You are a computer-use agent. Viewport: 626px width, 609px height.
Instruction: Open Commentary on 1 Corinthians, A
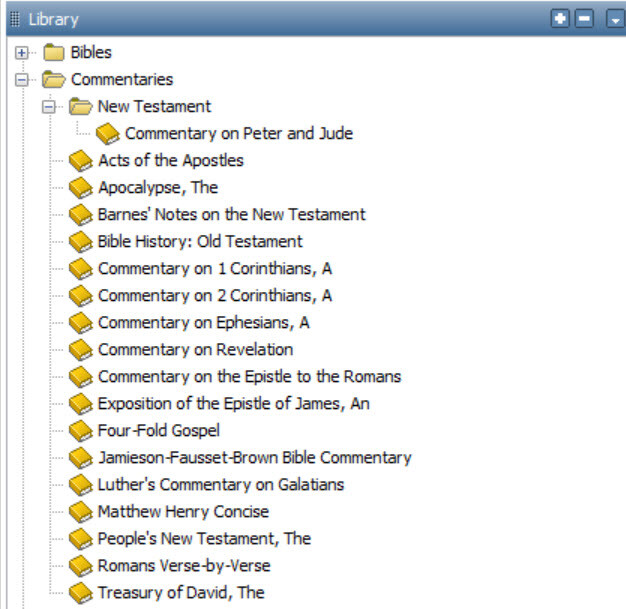(215, 269)
